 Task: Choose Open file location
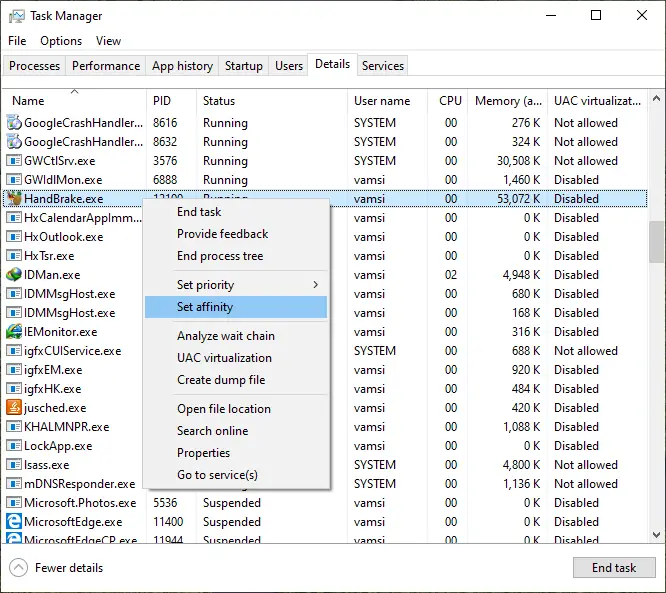point(236,409)
